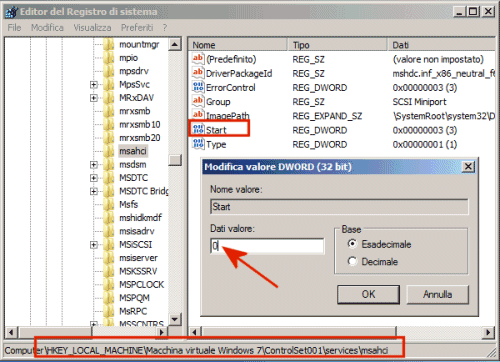Click the binary icon beside Type

click(x=198, y=144)
